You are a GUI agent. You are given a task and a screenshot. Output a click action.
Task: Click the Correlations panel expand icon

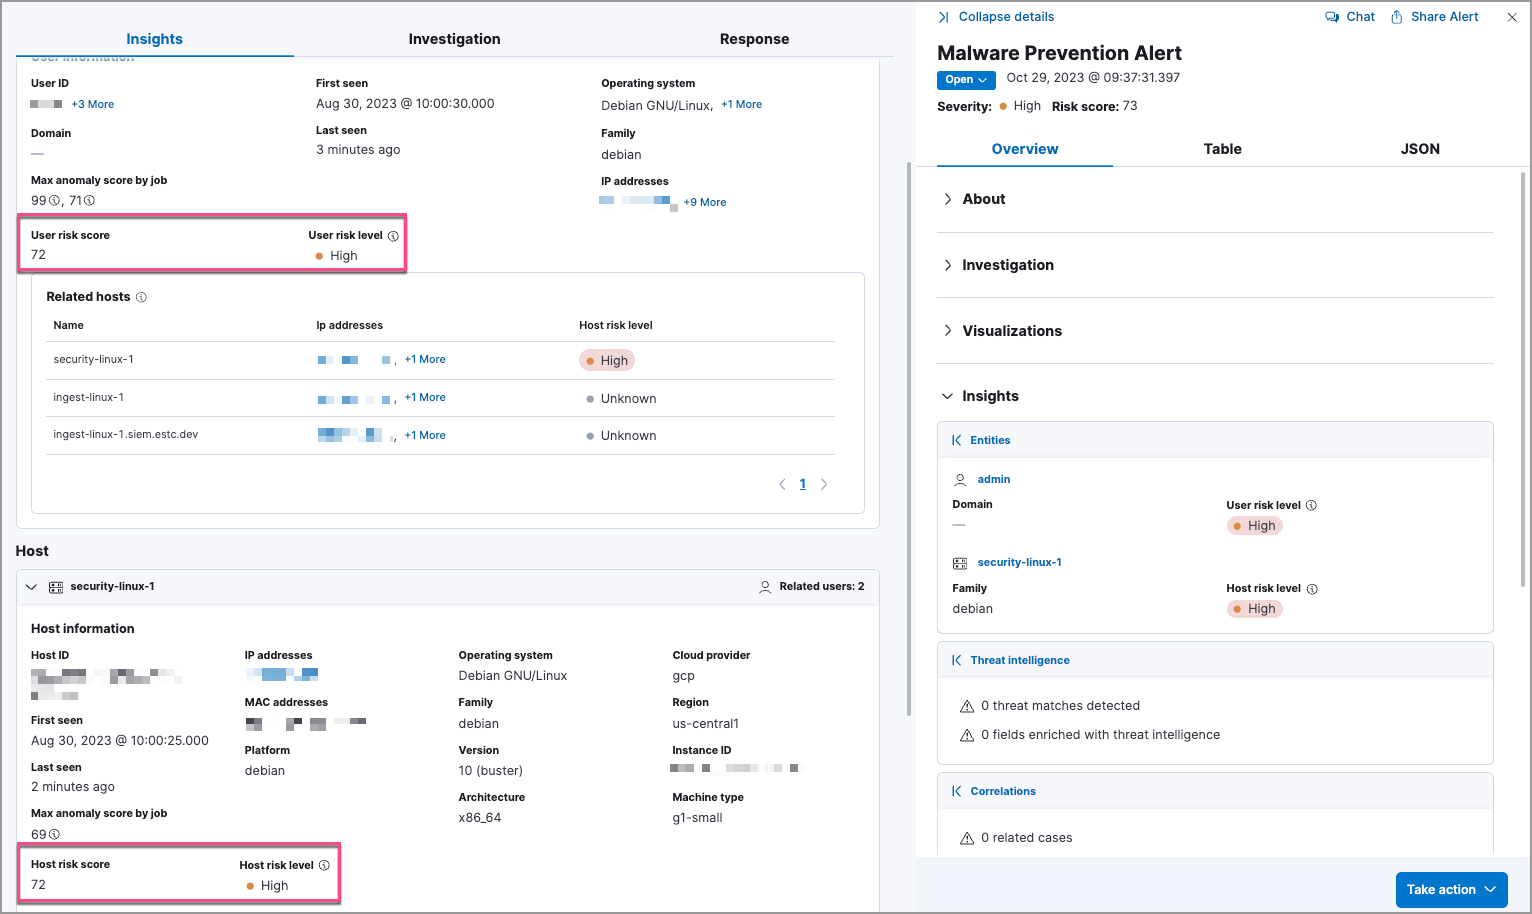pos(957,791)
